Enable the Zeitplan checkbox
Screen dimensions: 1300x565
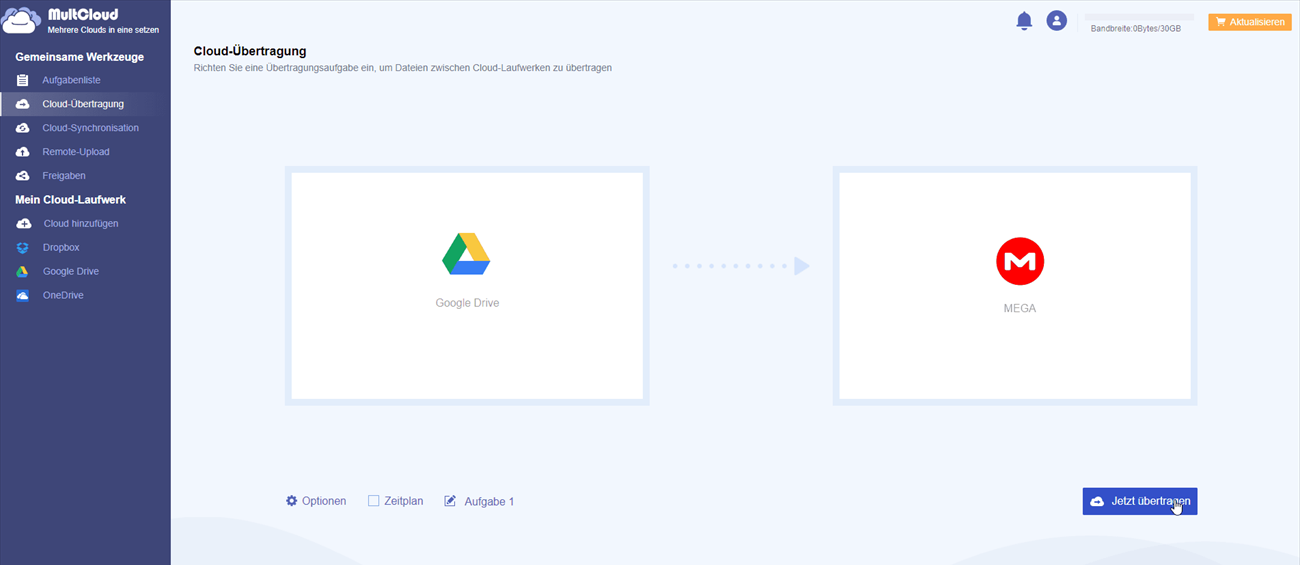click(x=374, y=501)
